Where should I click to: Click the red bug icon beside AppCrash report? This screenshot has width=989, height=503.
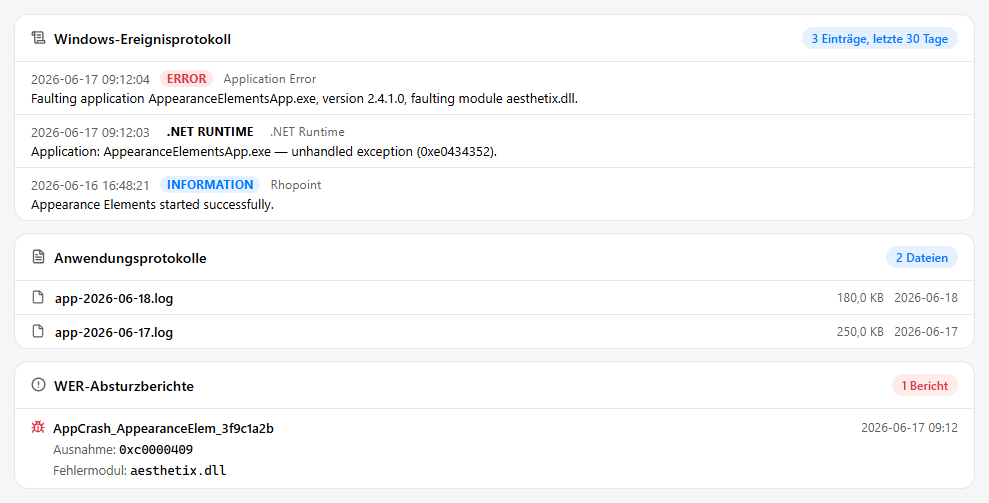(x=38, y=427)
